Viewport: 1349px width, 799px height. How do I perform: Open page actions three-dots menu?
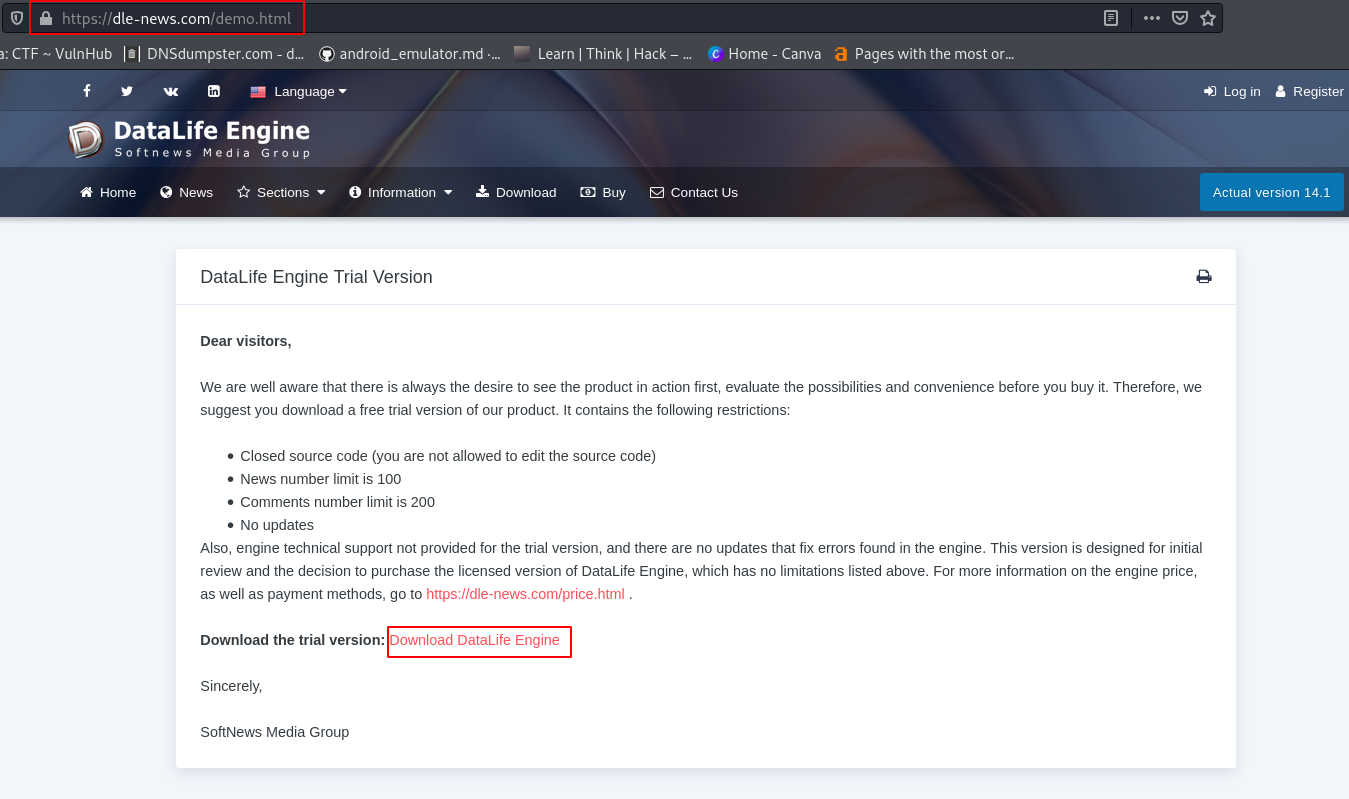1152,18
